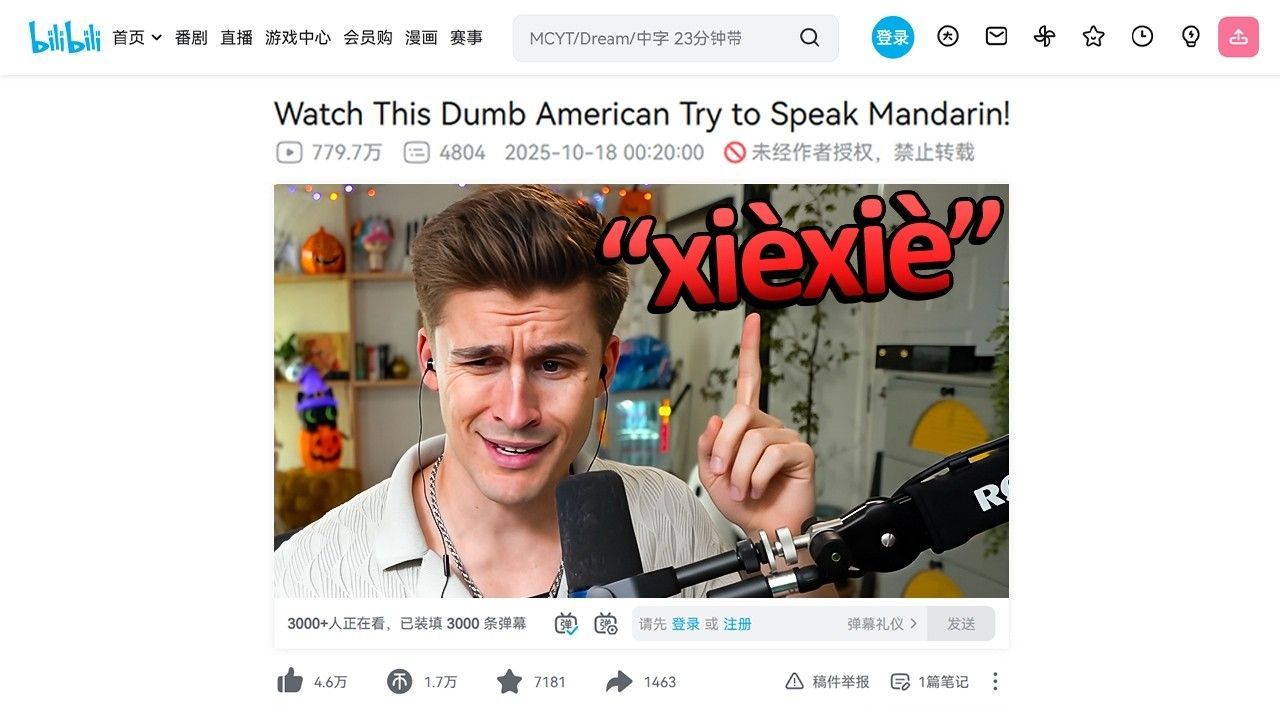1280x720 pixels.
Task: Click the bilibili logo
Action: click(65, 37)
